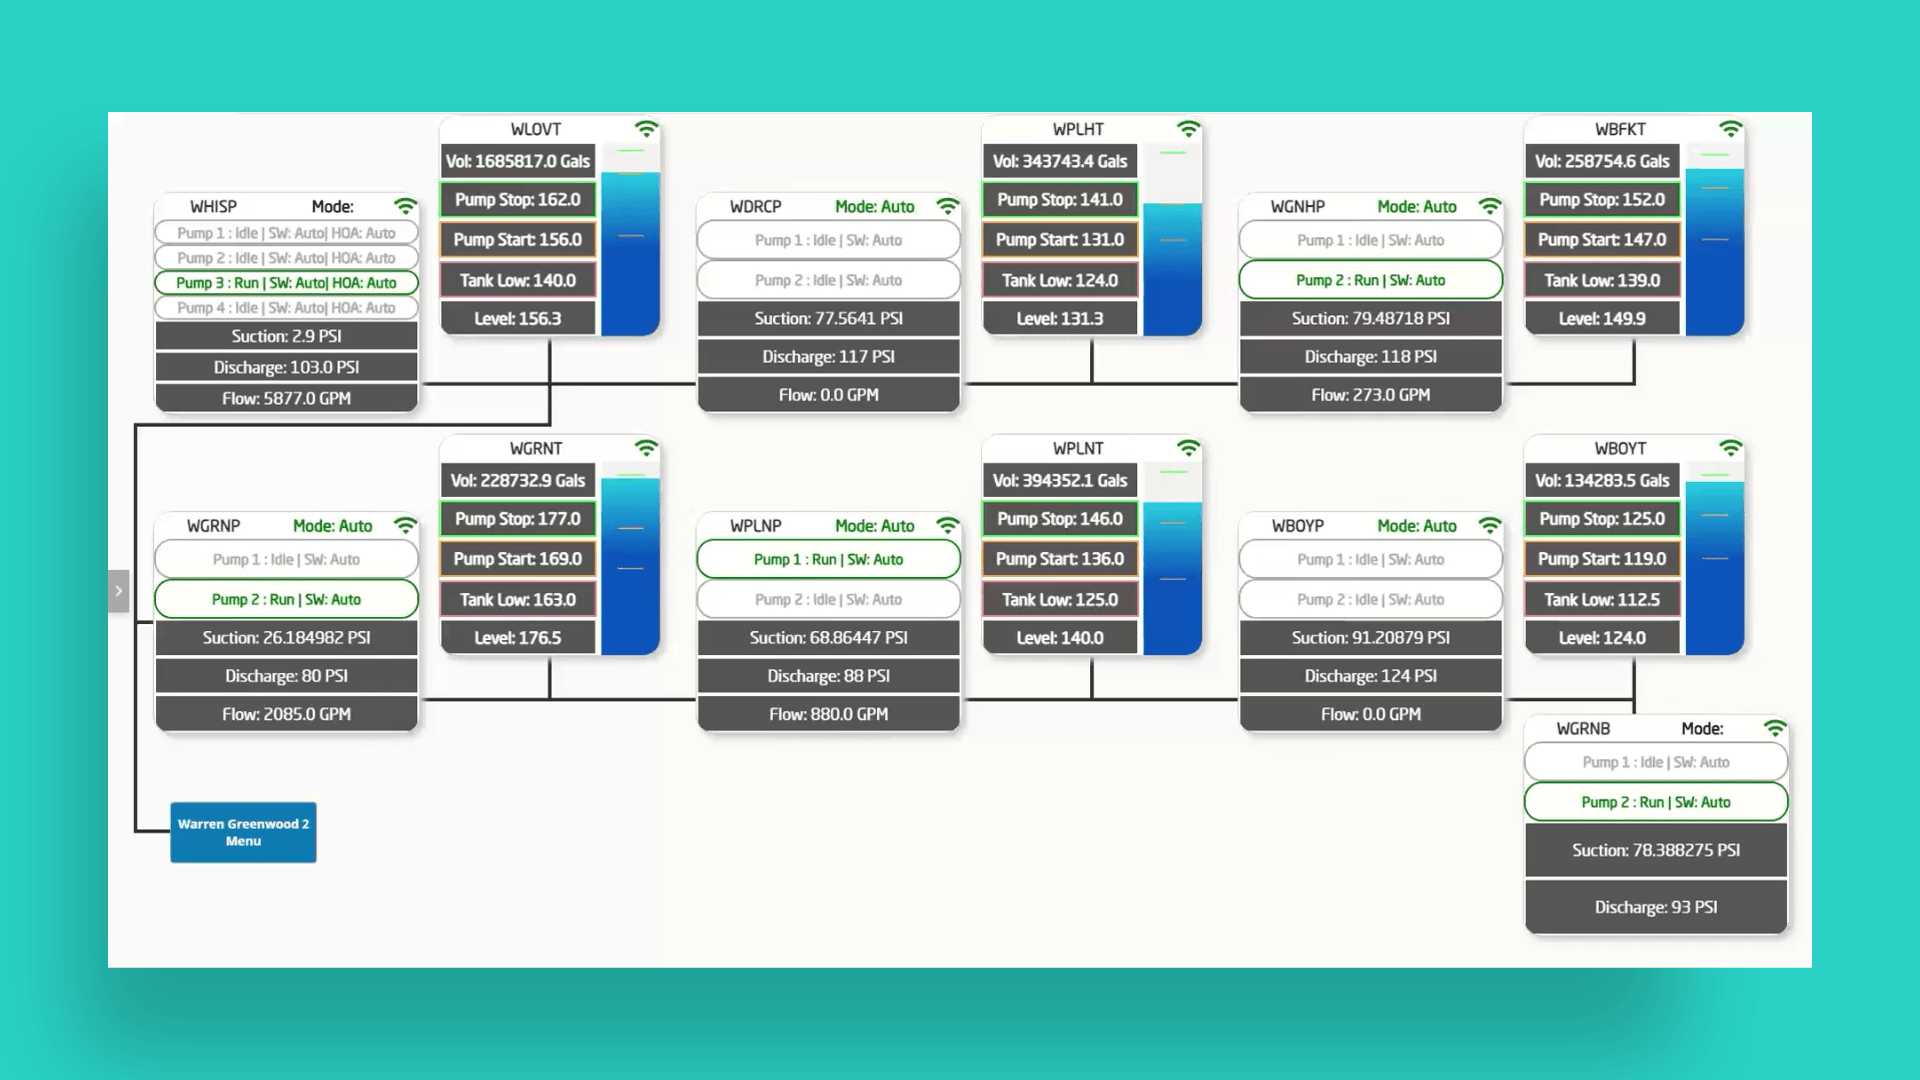Click WGRNB Suction: 78.388275 PSI value
Screen dimensions: 1920x1080
click(1655, 850)
